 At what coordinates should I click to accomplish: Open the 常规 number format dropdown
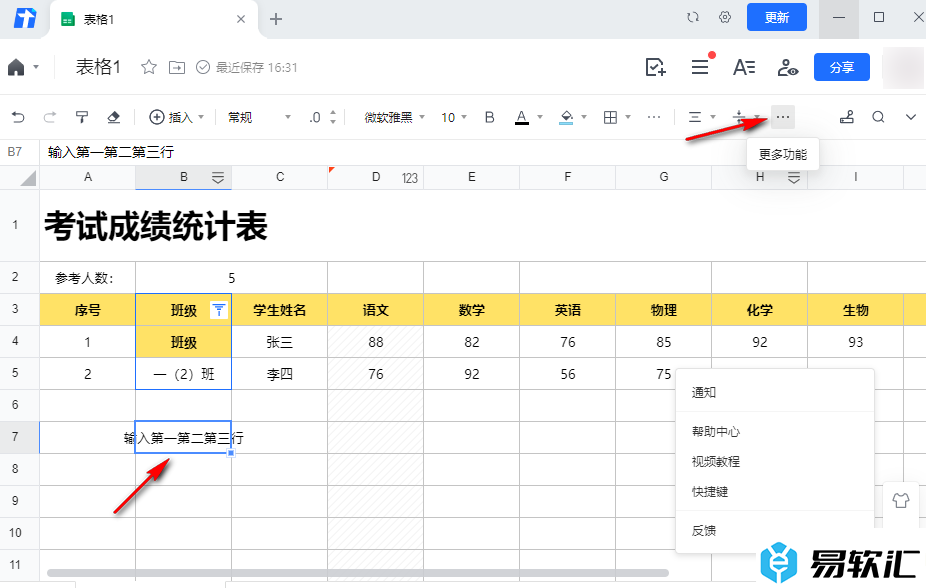pyautogui.click(x=259, y=117)
